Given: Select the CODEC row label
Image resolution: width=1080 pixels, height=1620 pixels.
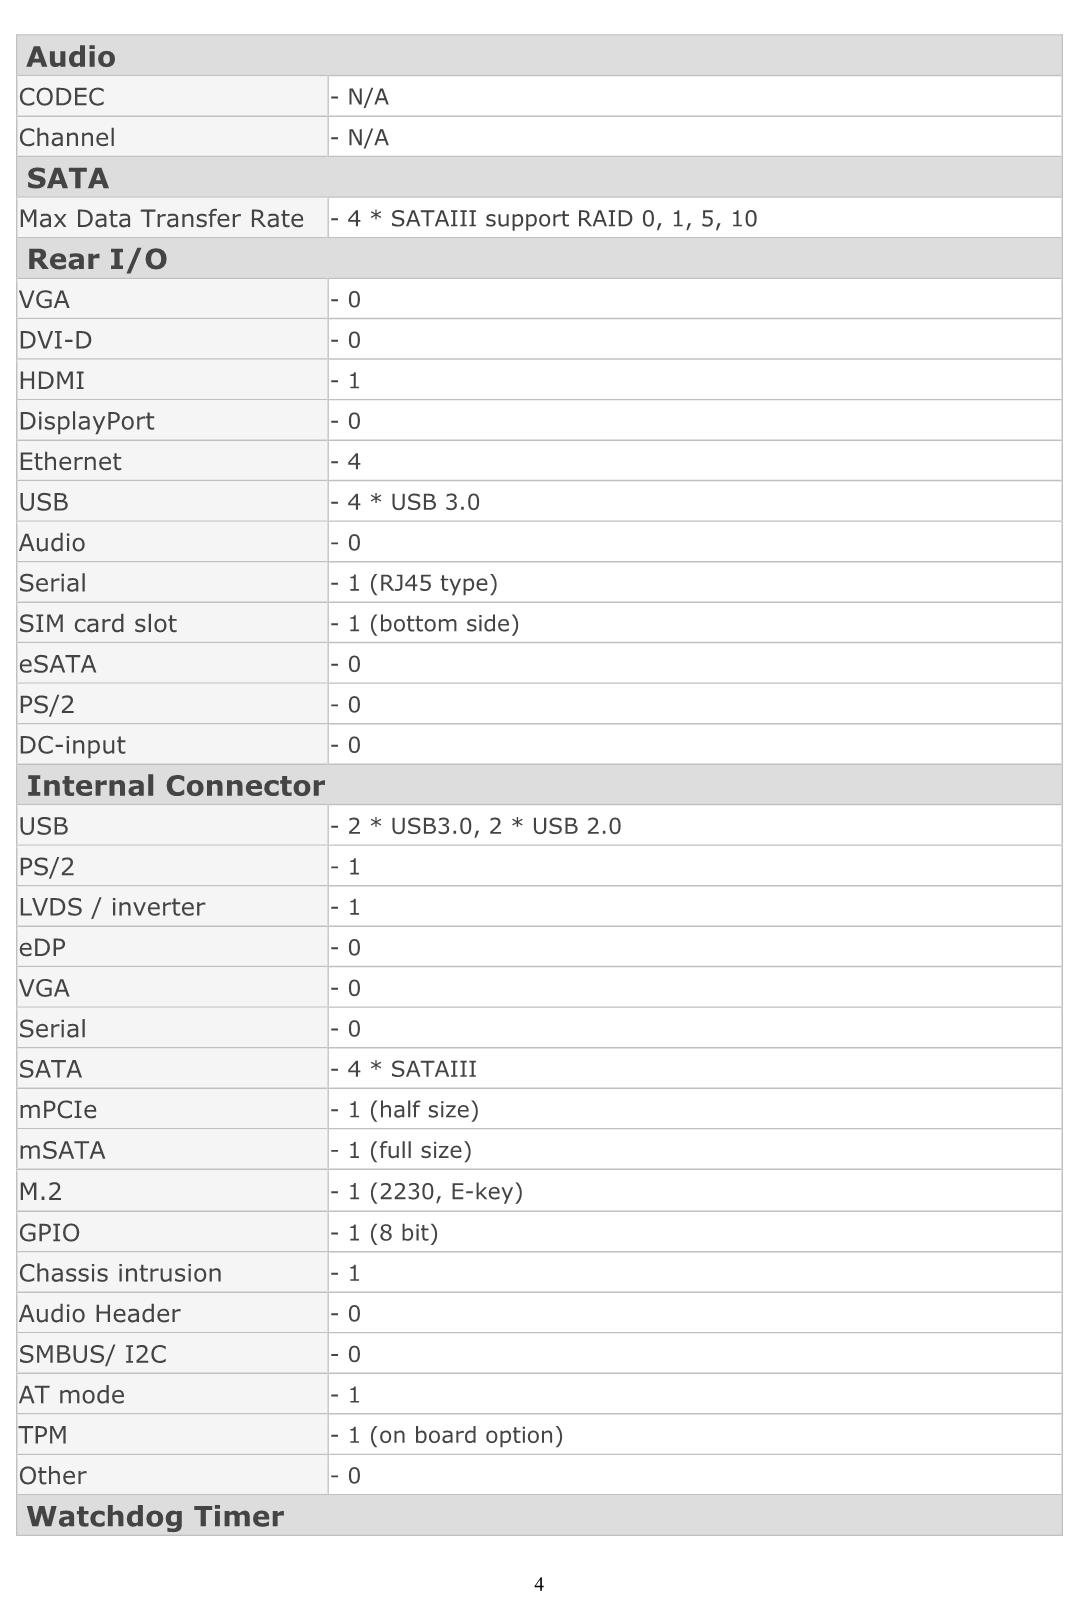Looking at the screenshot, I should pos(62,97).
